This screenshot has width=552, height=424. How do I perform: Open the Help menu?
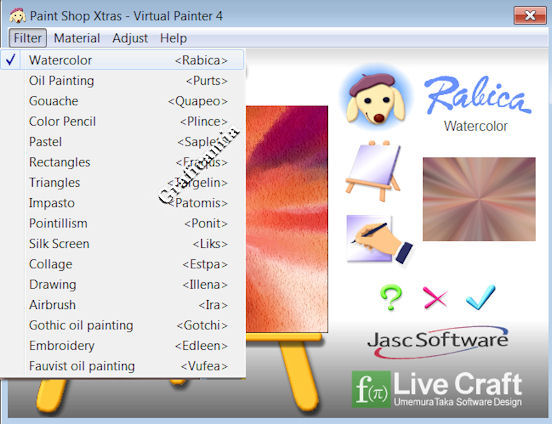tap(173, 38)
